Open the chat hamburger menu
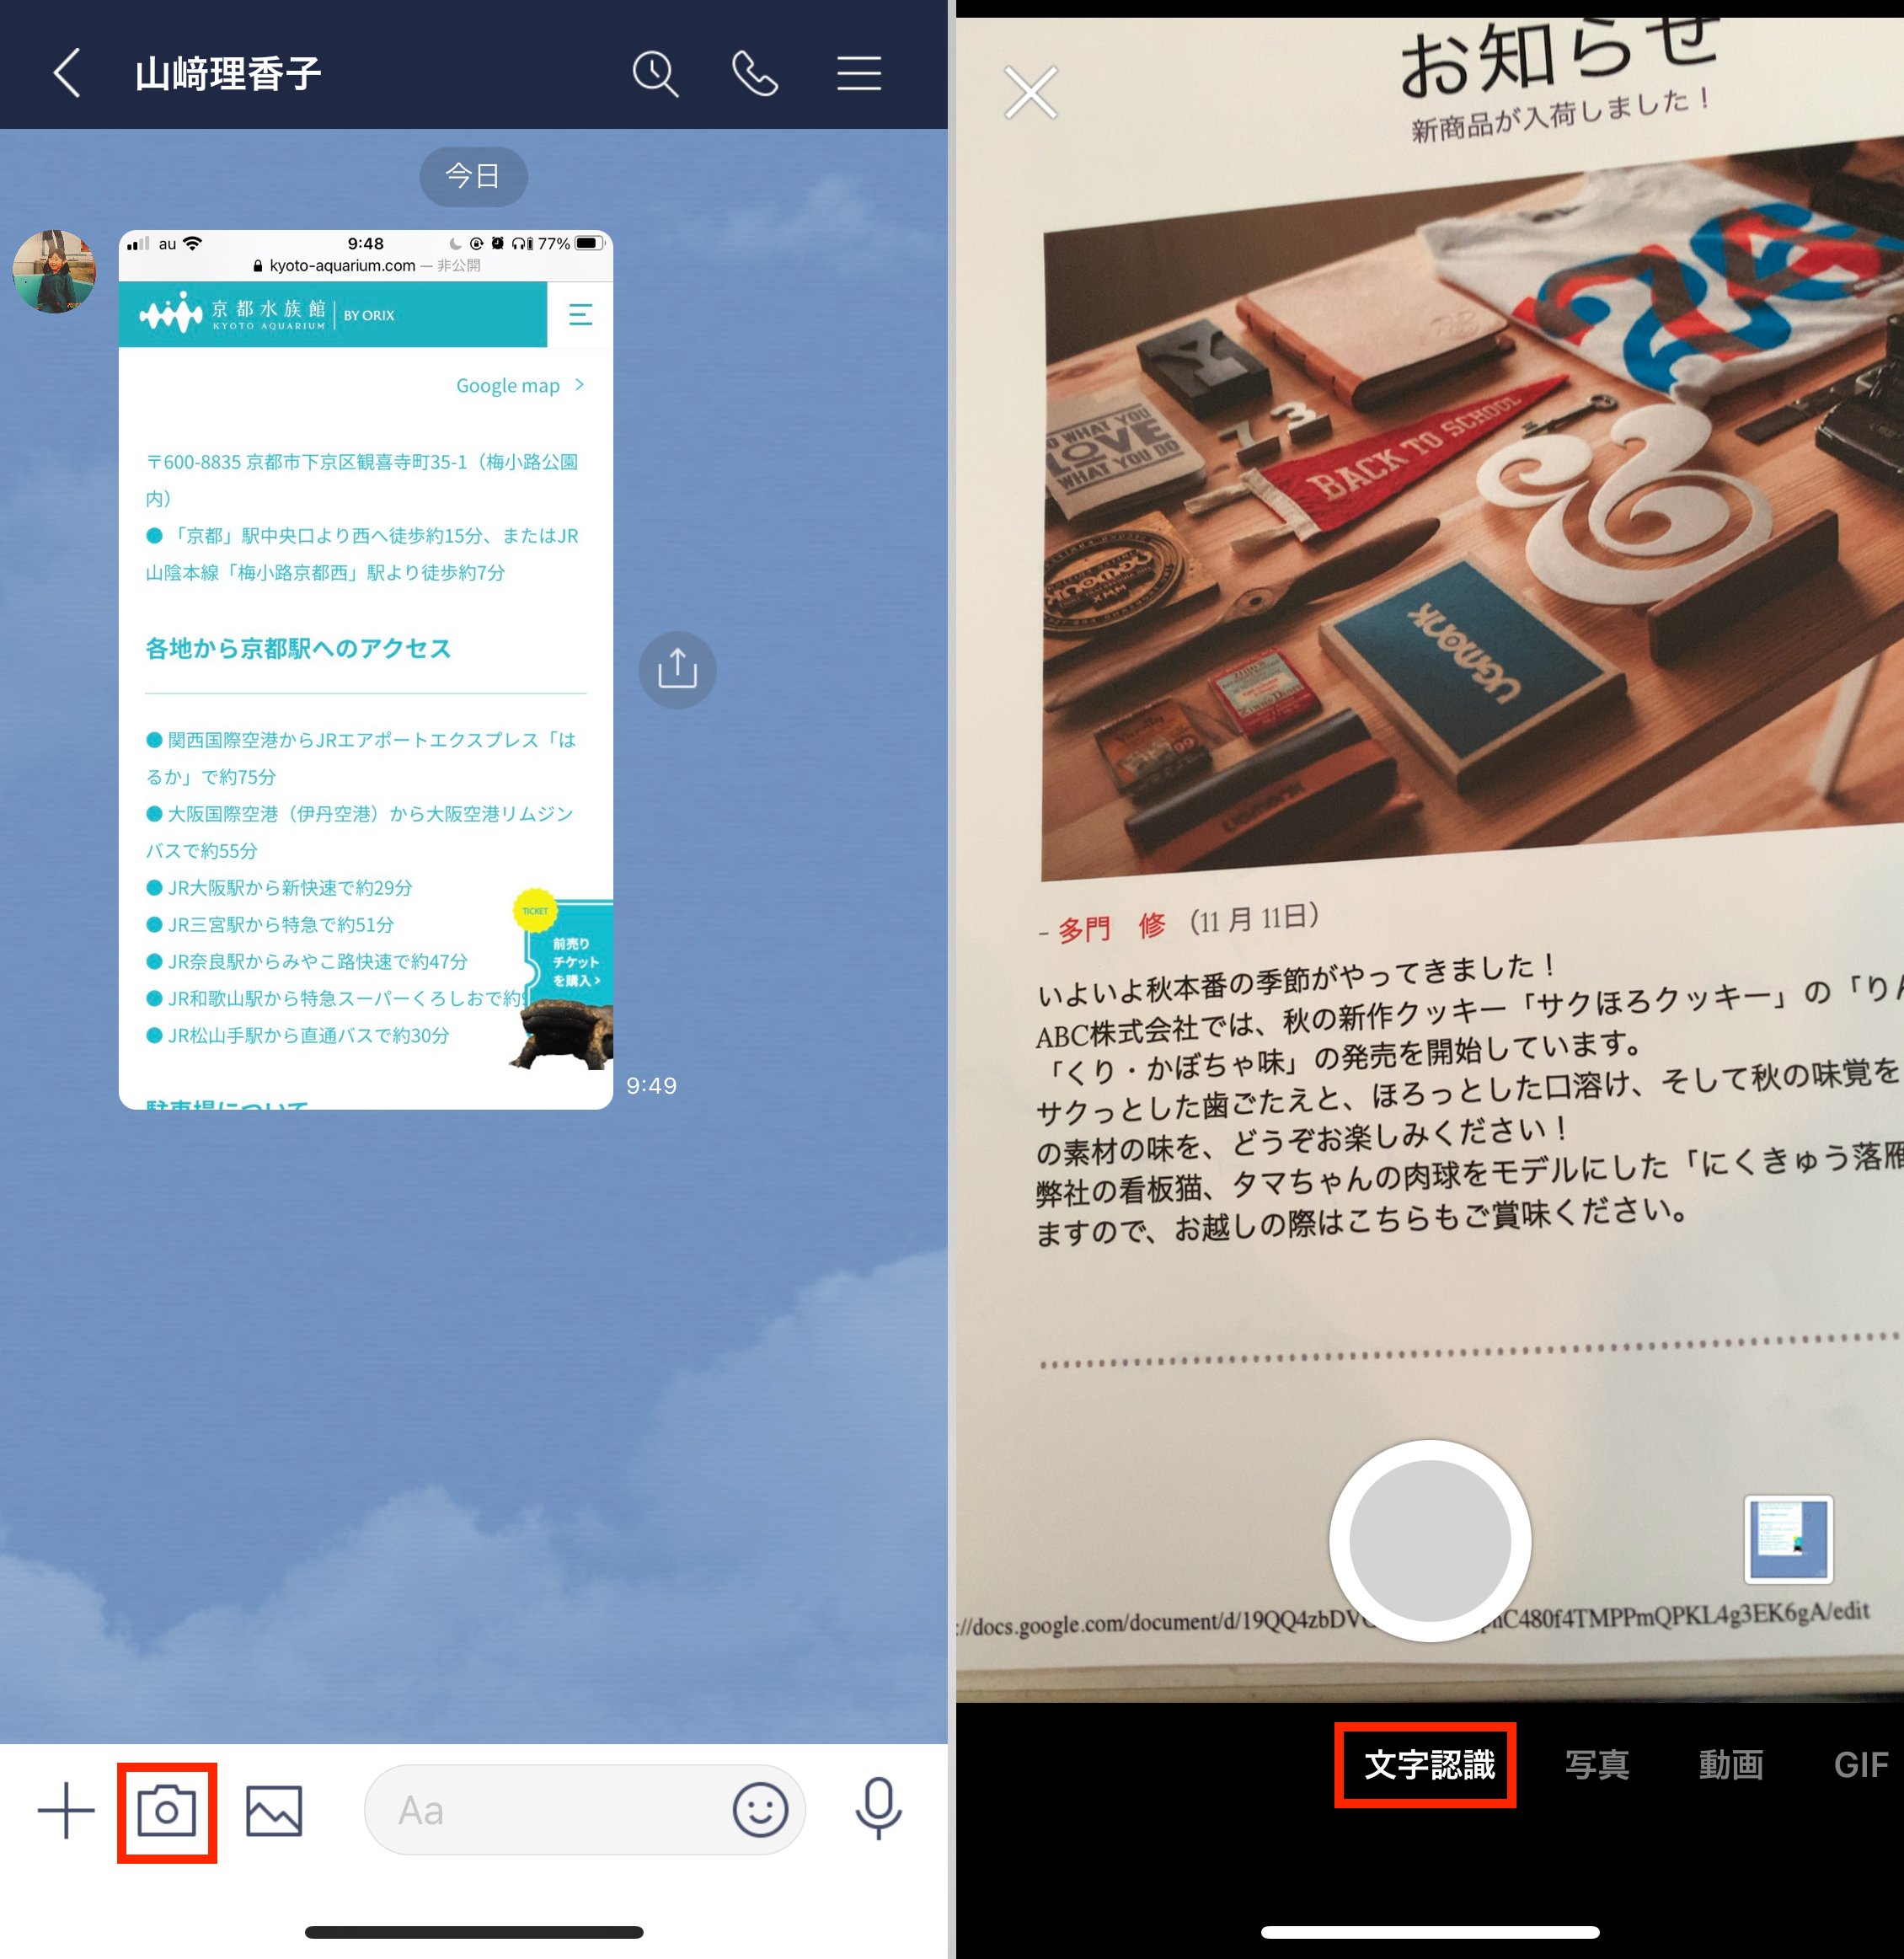1904x1959 pixels. pyautogui.click(x=858, y=74)
